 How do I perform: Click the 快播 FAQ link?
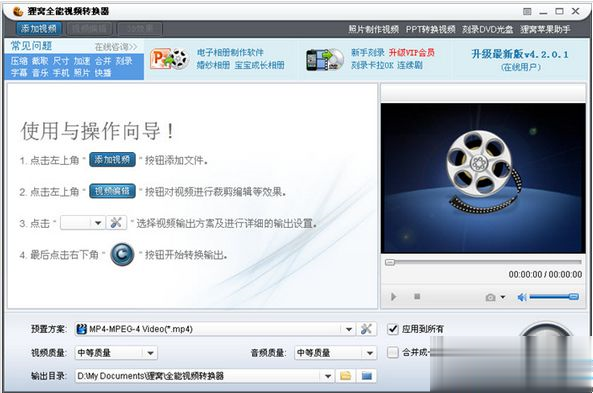click(103, 73)
